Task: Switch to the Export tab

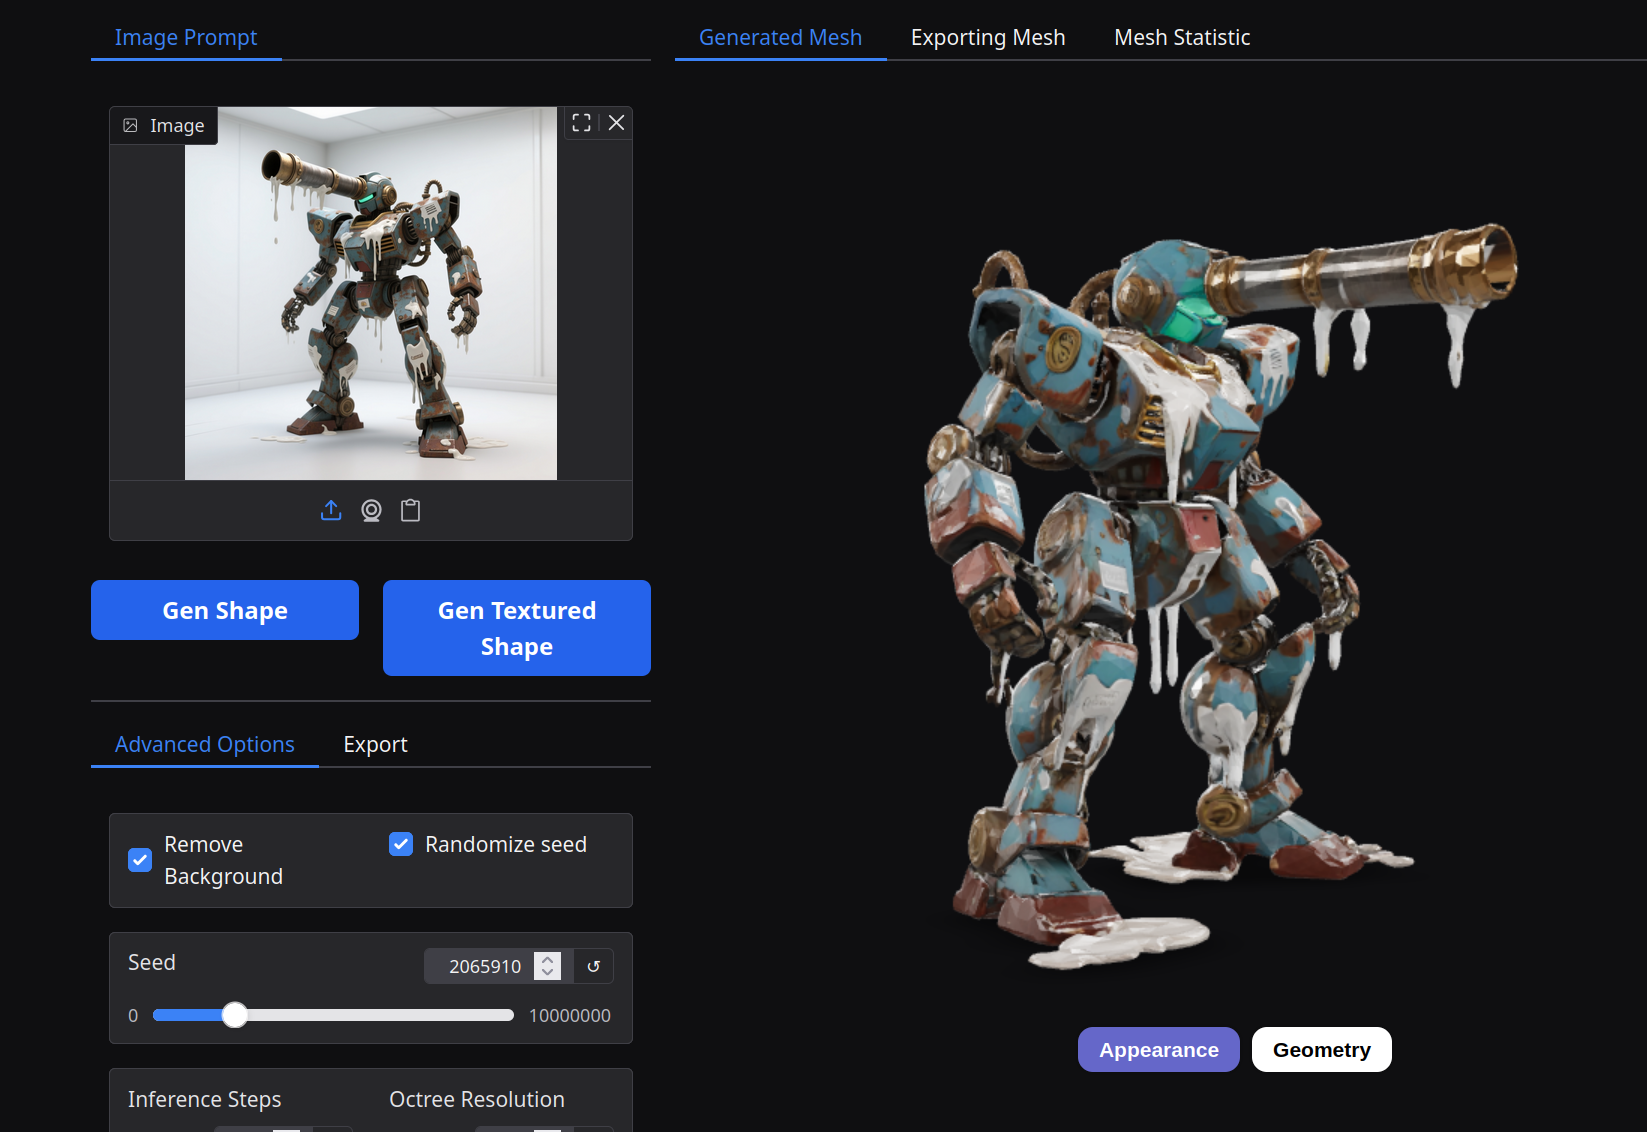Action: click(x=375, y=745)
